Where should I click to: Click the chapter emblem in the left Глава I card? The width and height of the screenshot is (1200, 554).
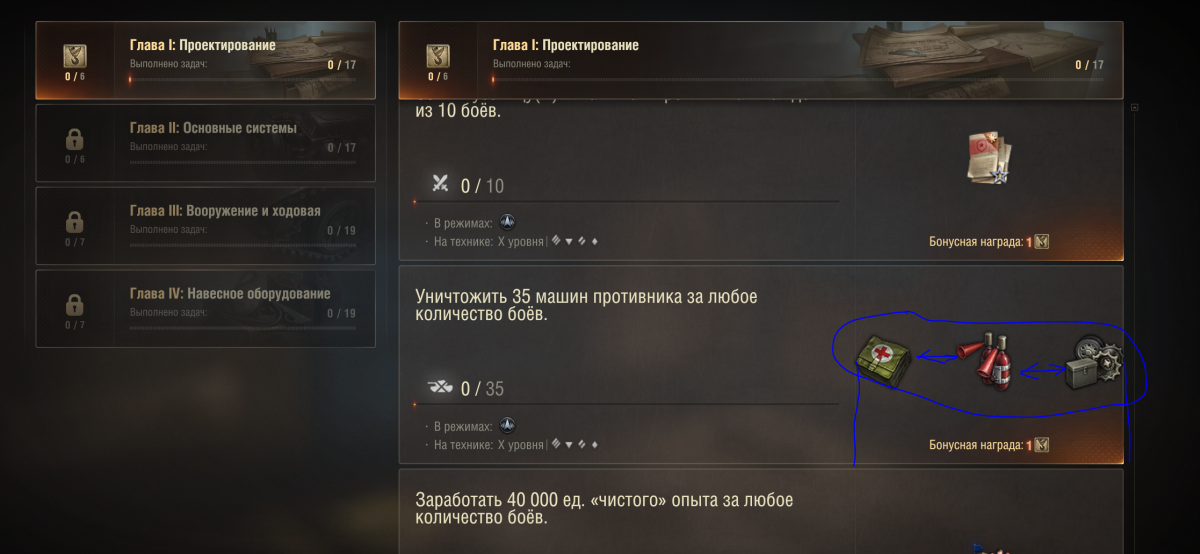74,55
